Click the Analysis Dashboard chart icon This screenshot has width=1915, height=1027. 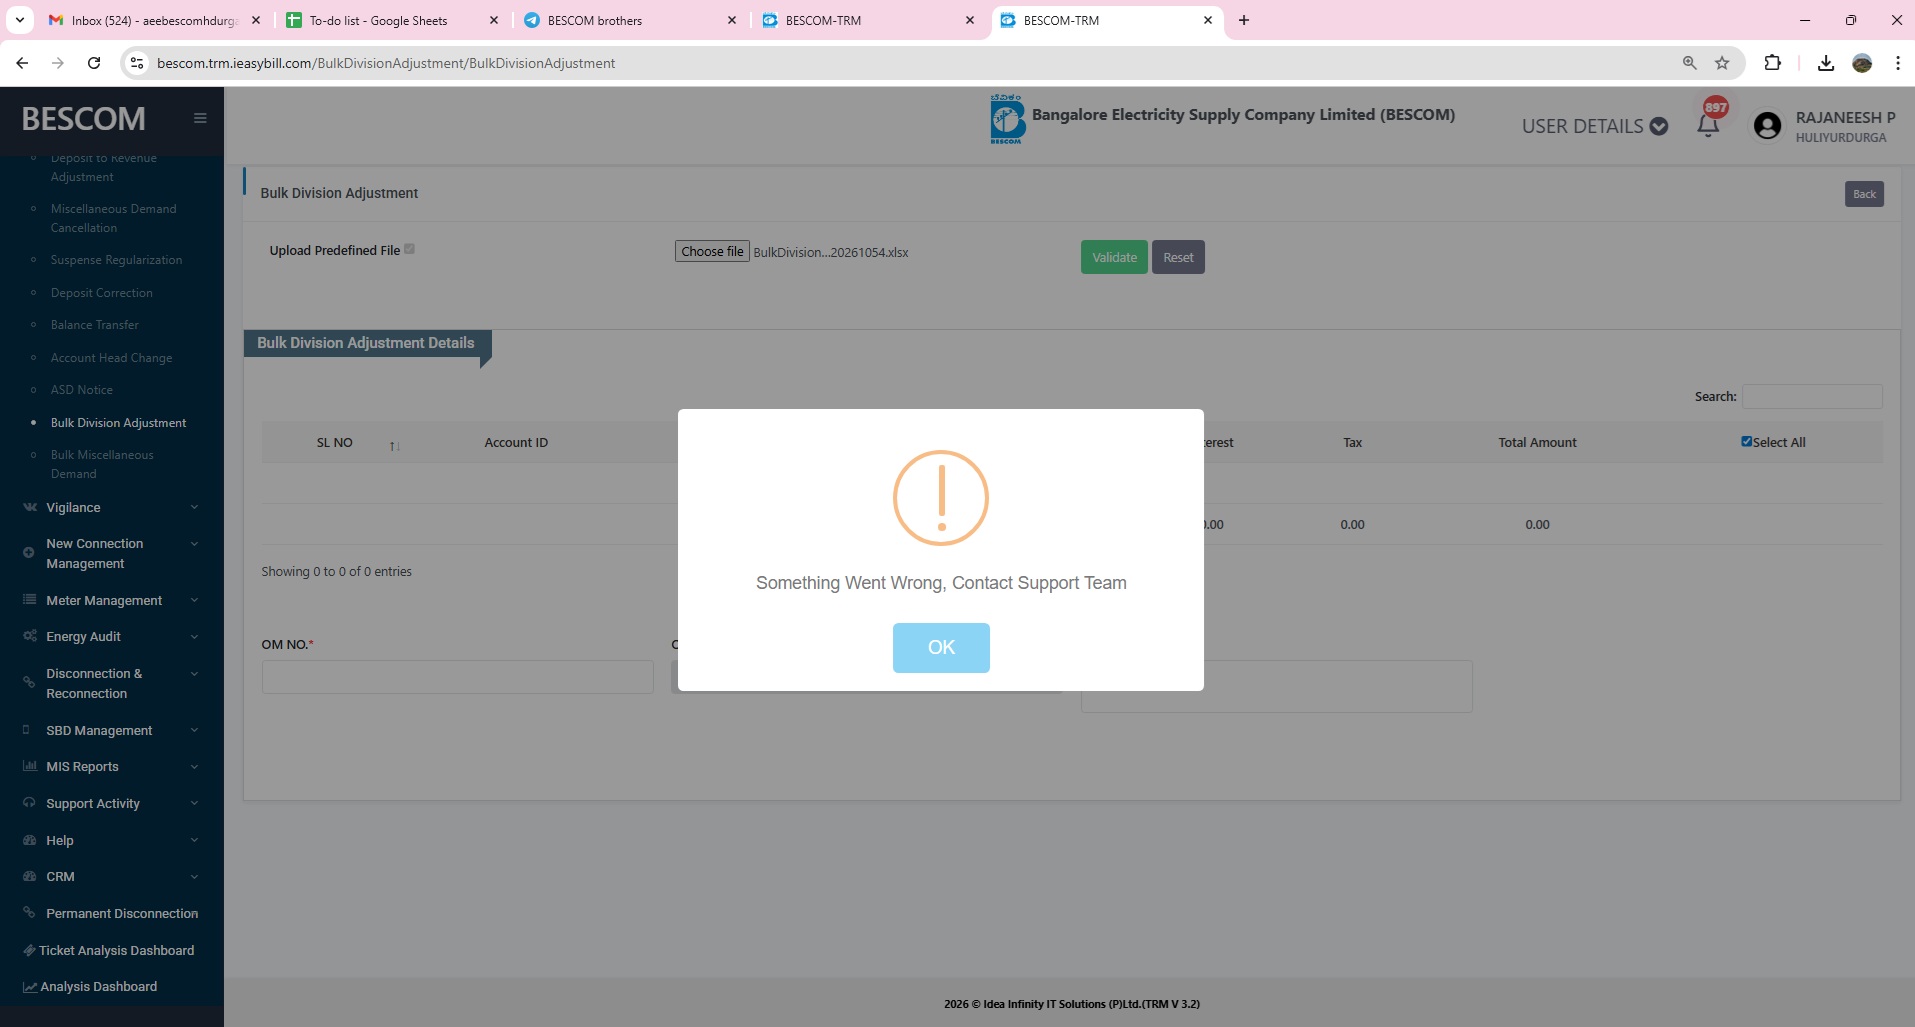(x=30, y=987)
